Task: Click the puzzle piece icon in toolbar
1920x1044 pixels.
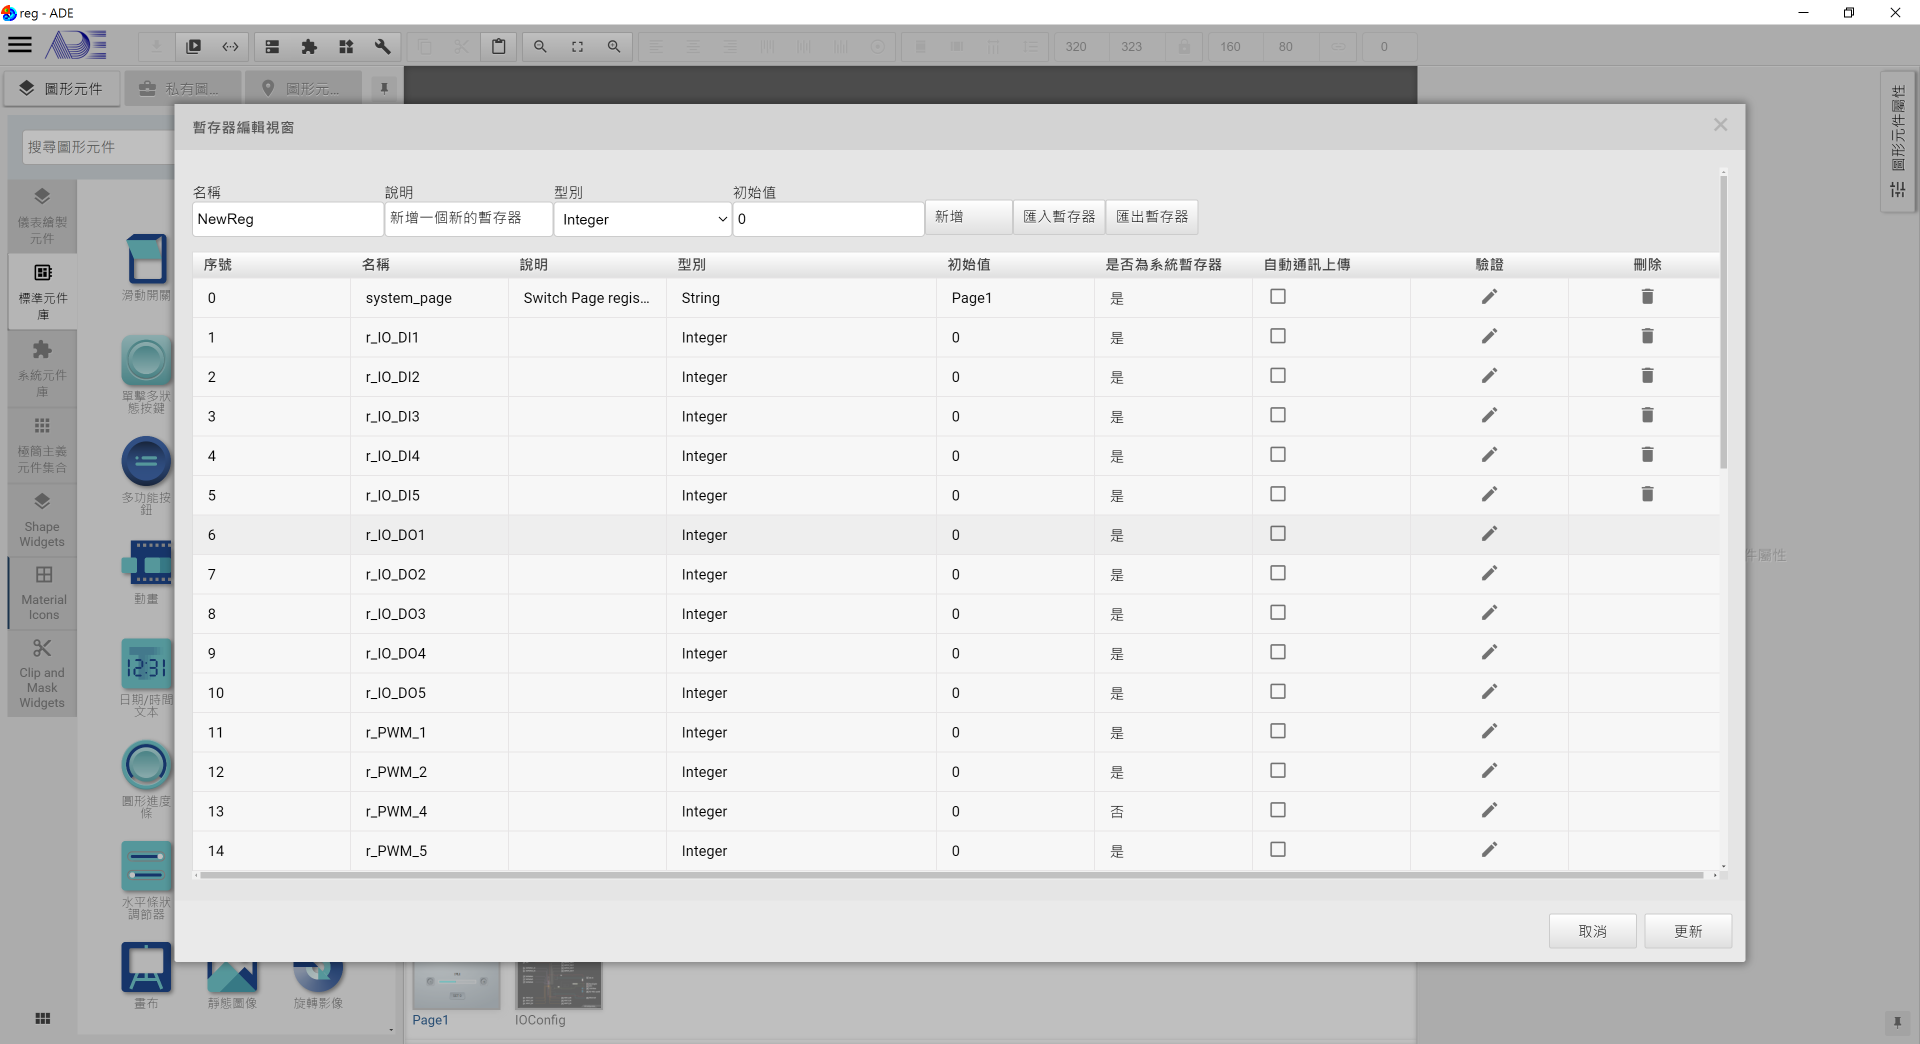Action: click(x=309, y=47)
